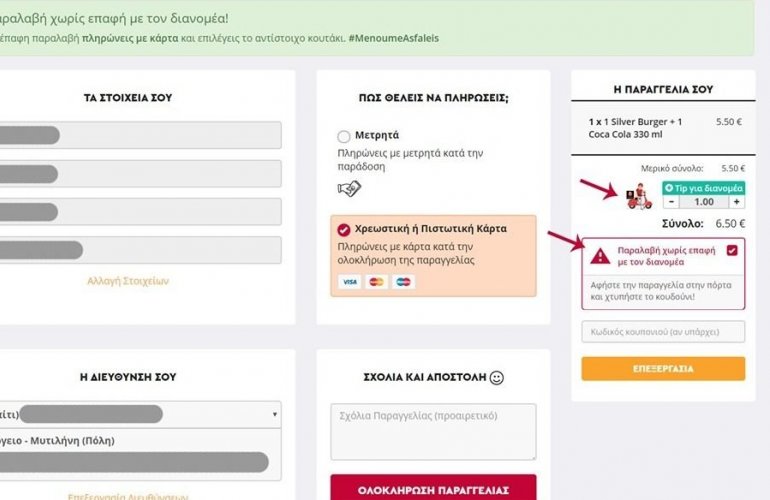Image resolution: width=770 pixels, height=500 pixels.
Task: Toggle contactless delivery checkbox
Action: click(x=732, y=250)
